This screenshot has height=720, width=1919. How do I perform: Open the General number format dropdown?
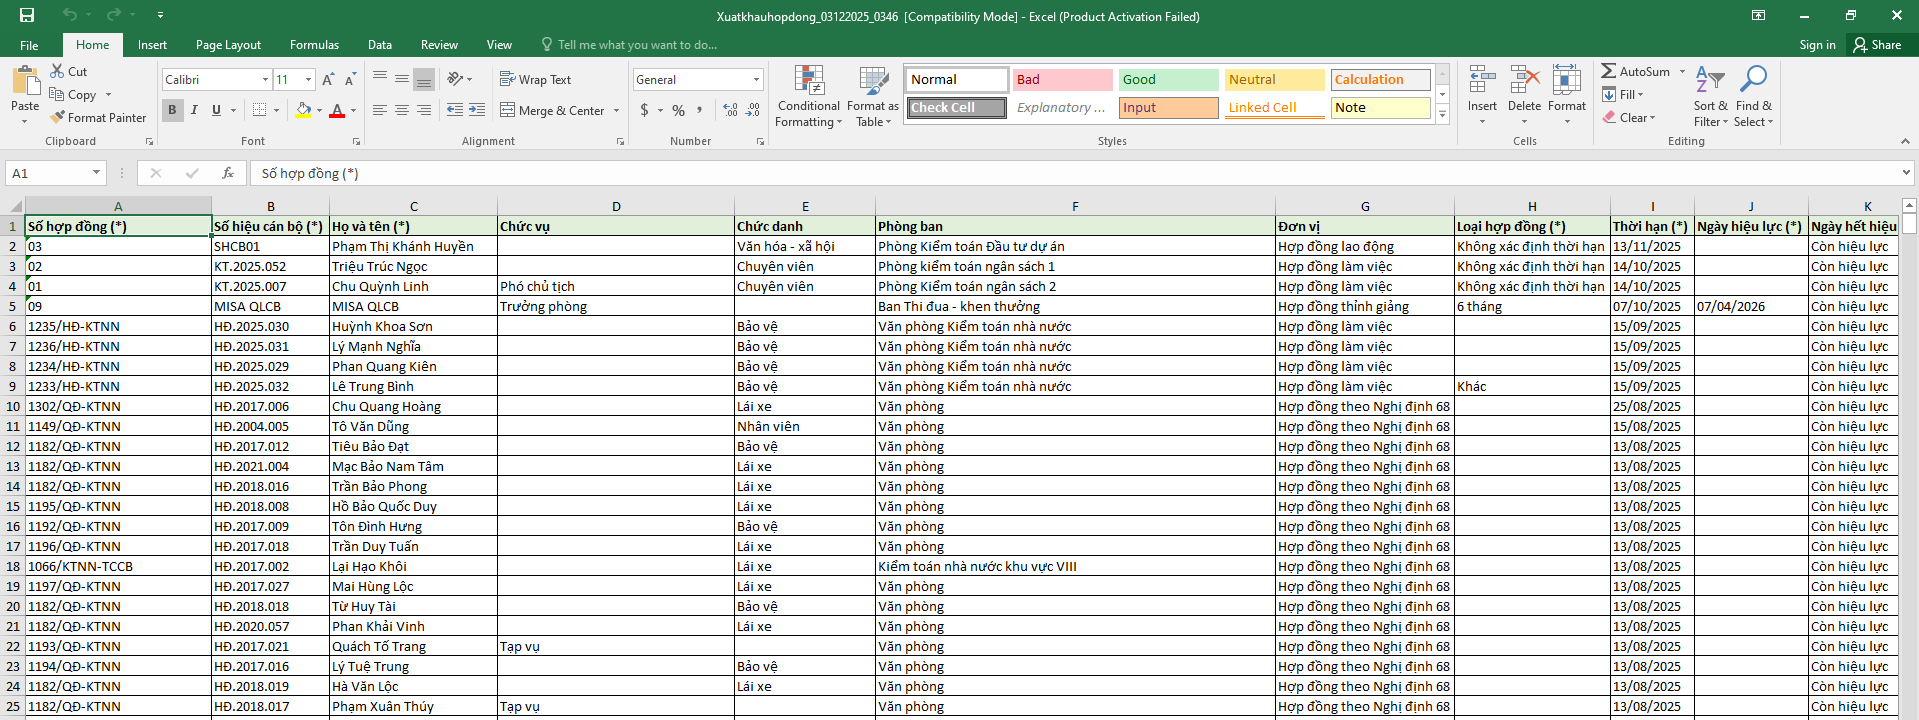[756, 80]
